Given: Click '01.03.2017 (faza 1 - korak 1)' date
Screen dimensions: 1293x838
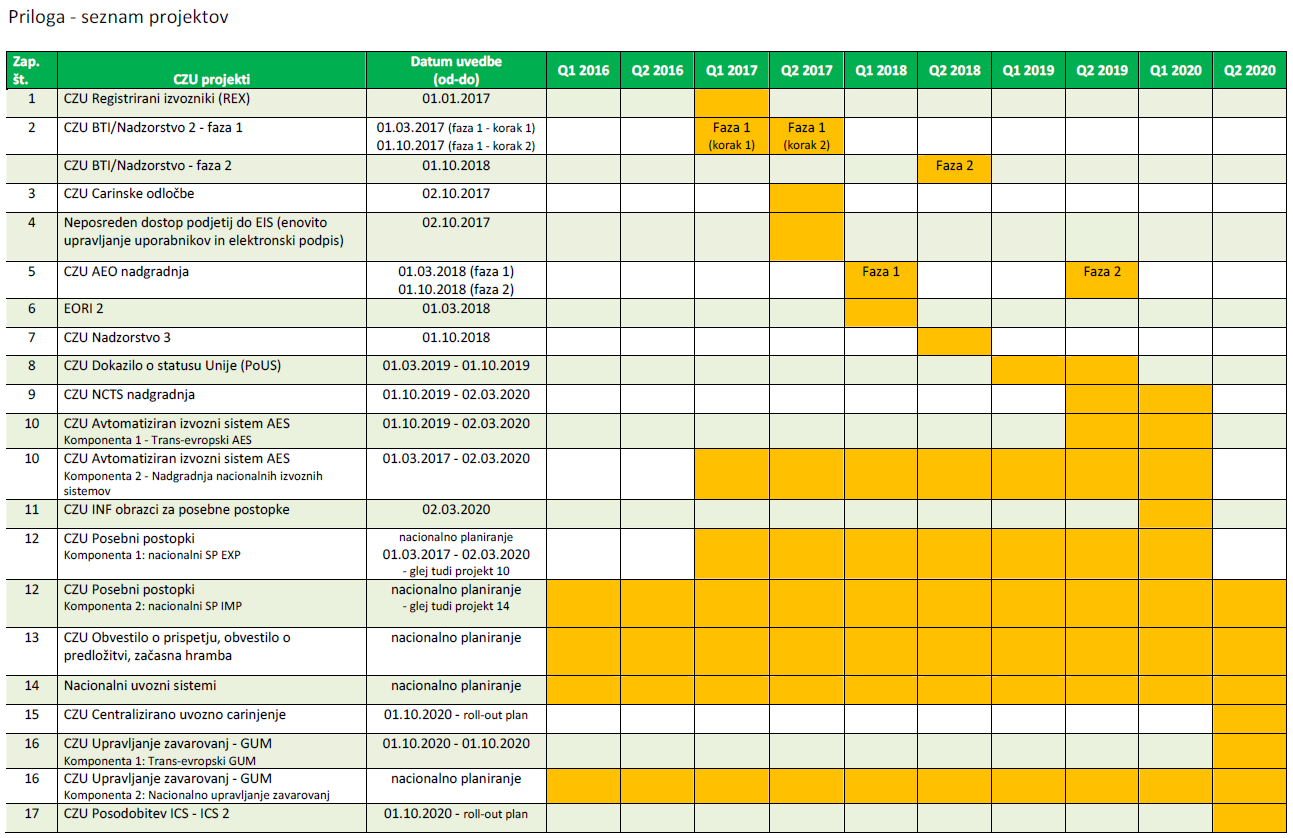Looking at the screenshot, I should (456, 128).
